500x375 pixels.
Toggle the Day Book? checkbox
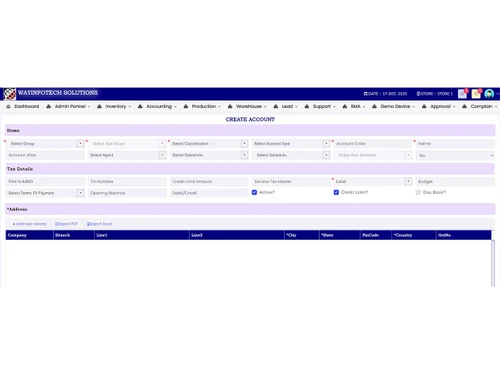coord(418,192)
